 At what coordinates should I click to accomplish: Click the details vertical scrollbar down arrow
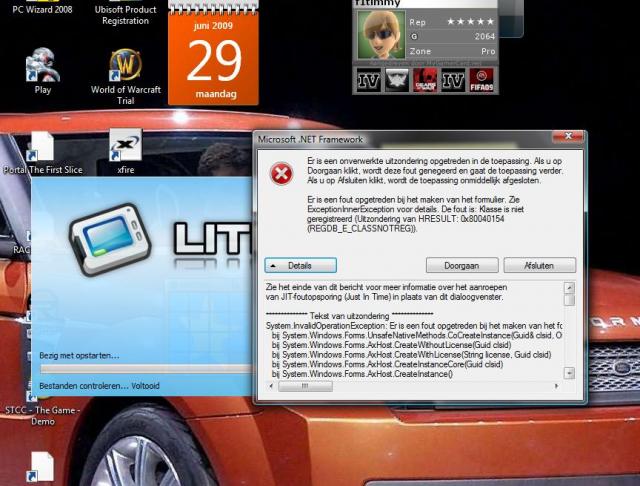tap(569, 373)
